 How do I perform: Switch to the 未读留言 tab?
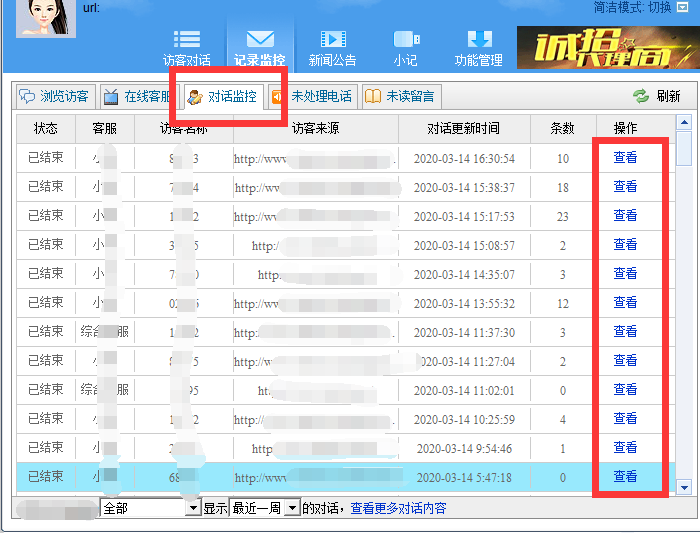coord(402,96)
